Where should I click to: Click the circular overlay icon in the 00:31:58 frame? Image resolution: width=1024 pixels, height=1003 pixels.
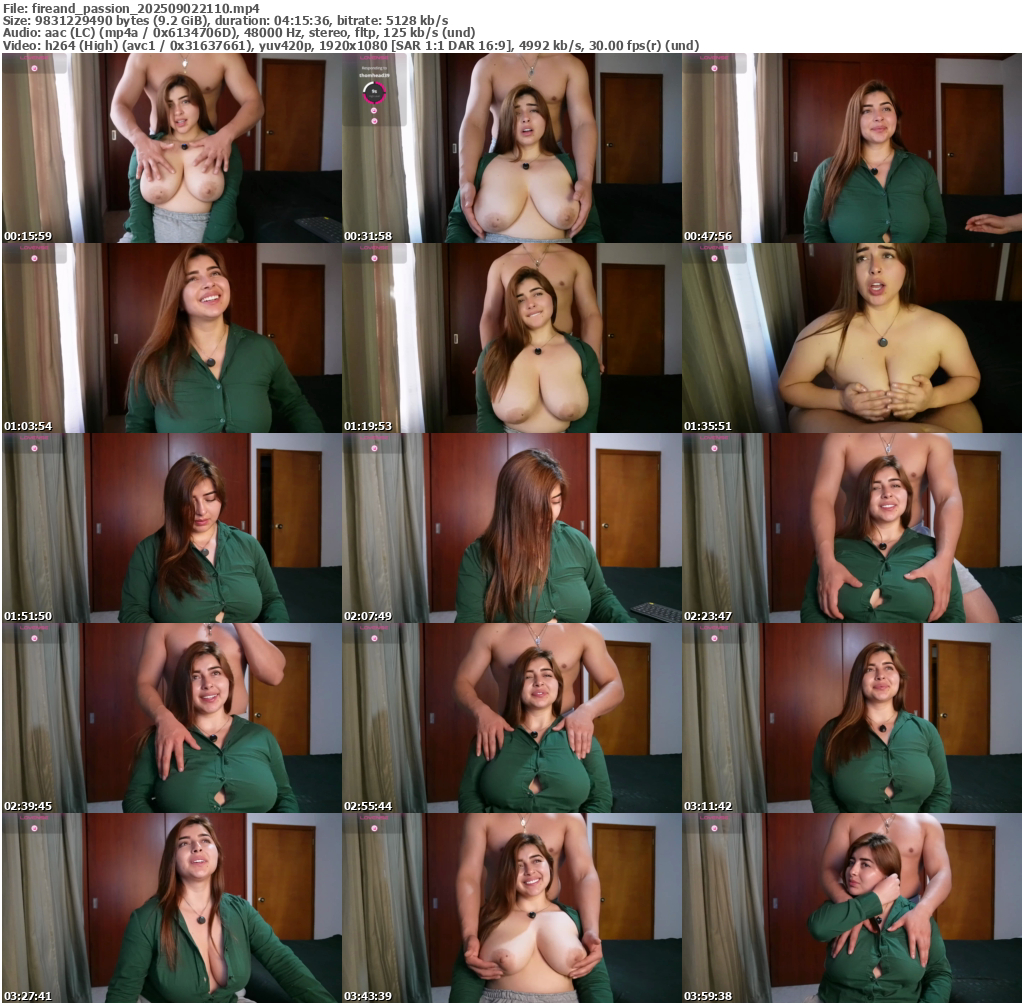click(x=374, y=94)
